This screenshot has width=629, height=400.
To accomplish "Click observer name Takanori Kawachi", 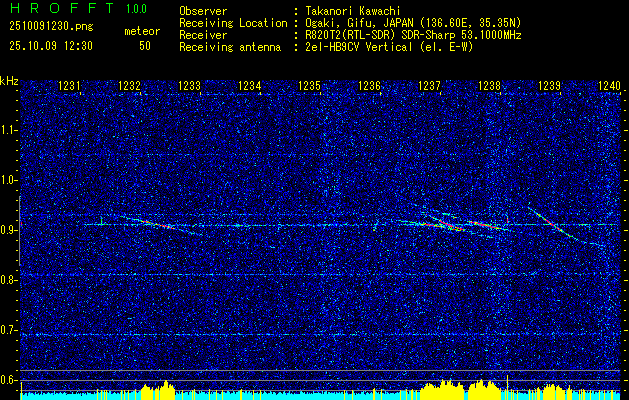I will coord(352,11).
